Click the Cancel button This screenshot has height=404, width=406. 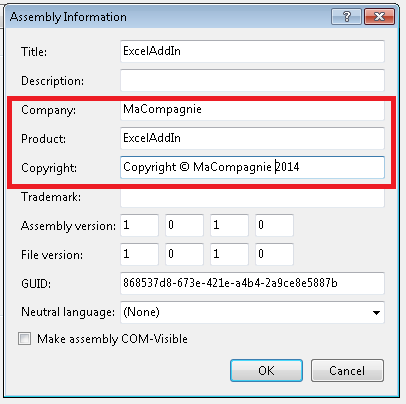347,371
